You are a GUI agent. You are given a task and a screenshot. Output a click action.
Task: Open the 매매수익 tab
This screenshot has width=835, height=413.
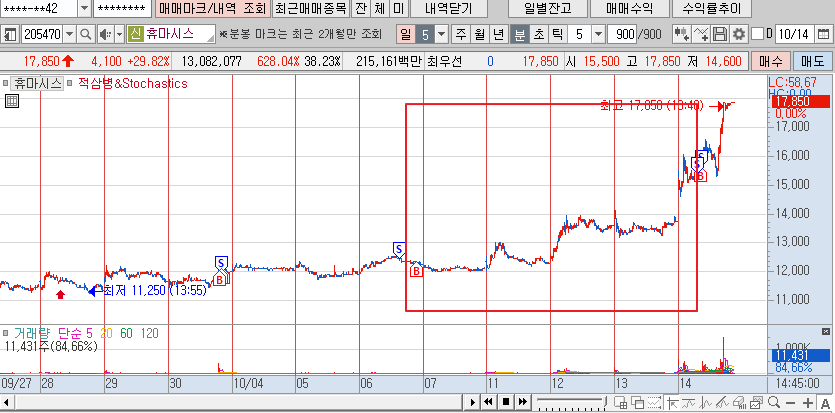pos(628,9)
